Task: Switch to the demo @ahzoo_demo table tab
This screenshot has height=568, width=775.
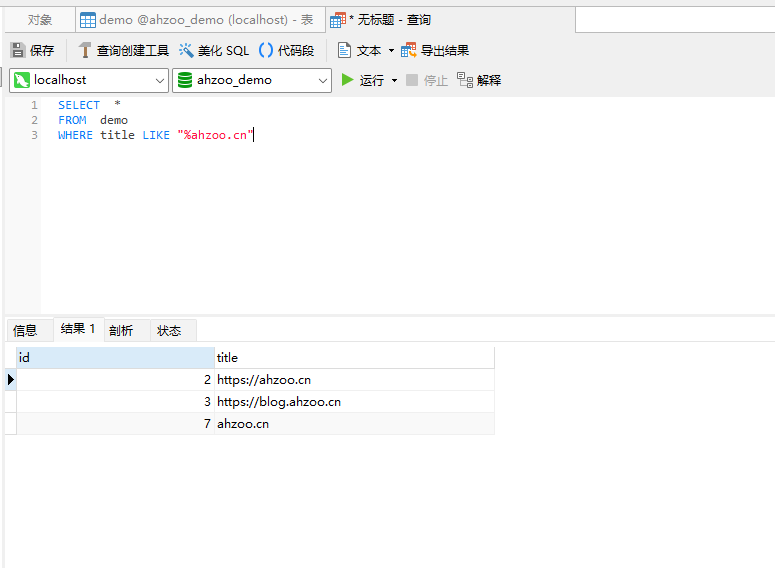Action: [x=198, y=20]
